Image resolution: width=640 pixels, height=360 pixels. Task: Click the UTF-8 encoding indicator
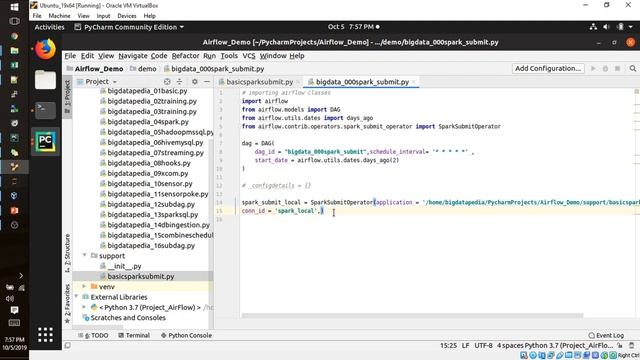(483, 345)
